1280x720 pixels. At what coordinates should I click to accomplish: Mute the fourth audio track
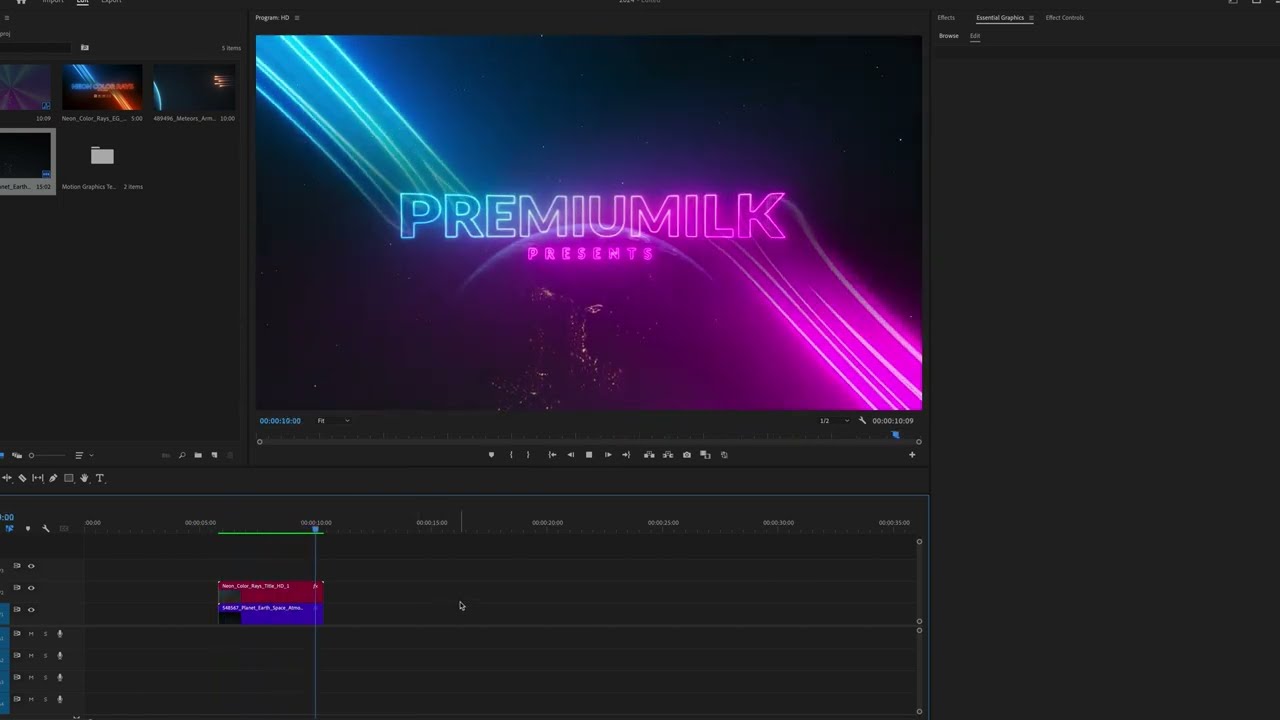pyautogui.click(x=31, y=699)
